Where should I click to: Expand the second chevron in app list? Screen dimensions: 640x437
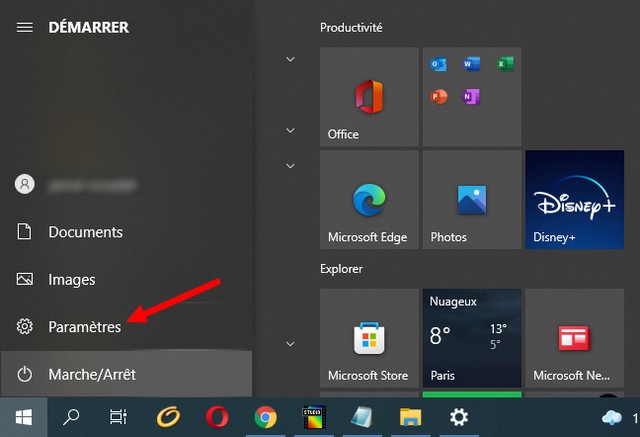click(290, 131)
